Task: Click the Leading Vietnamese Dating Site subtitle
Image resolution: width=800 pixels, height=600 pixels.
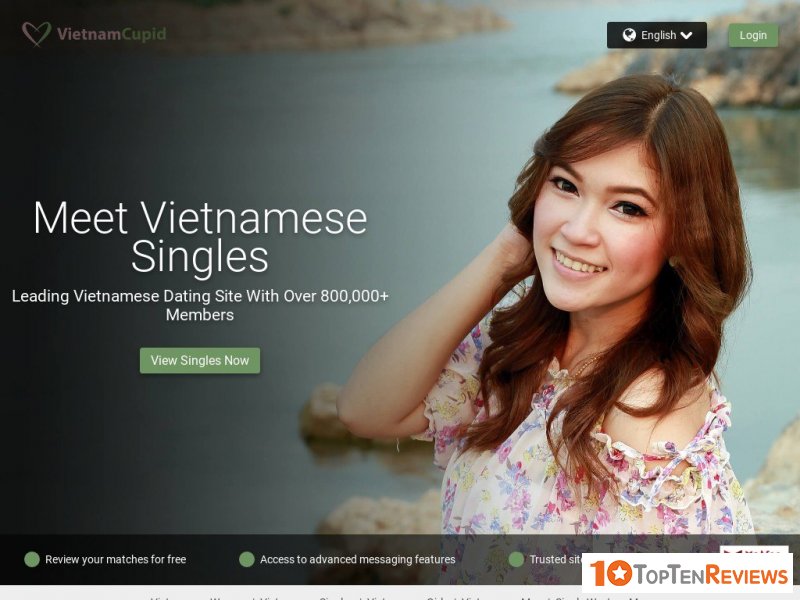Action: tap(200, 305)
